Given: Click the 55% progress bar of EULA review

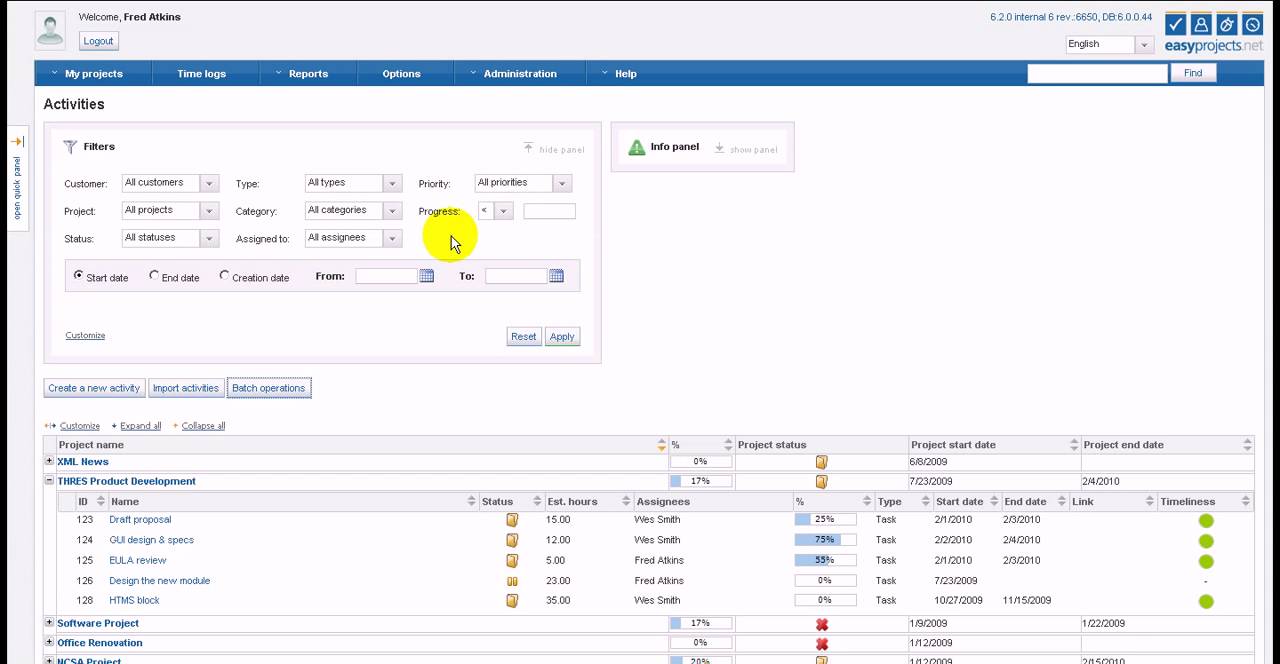Looking at the screenshot, I should (x=826, y=560).
